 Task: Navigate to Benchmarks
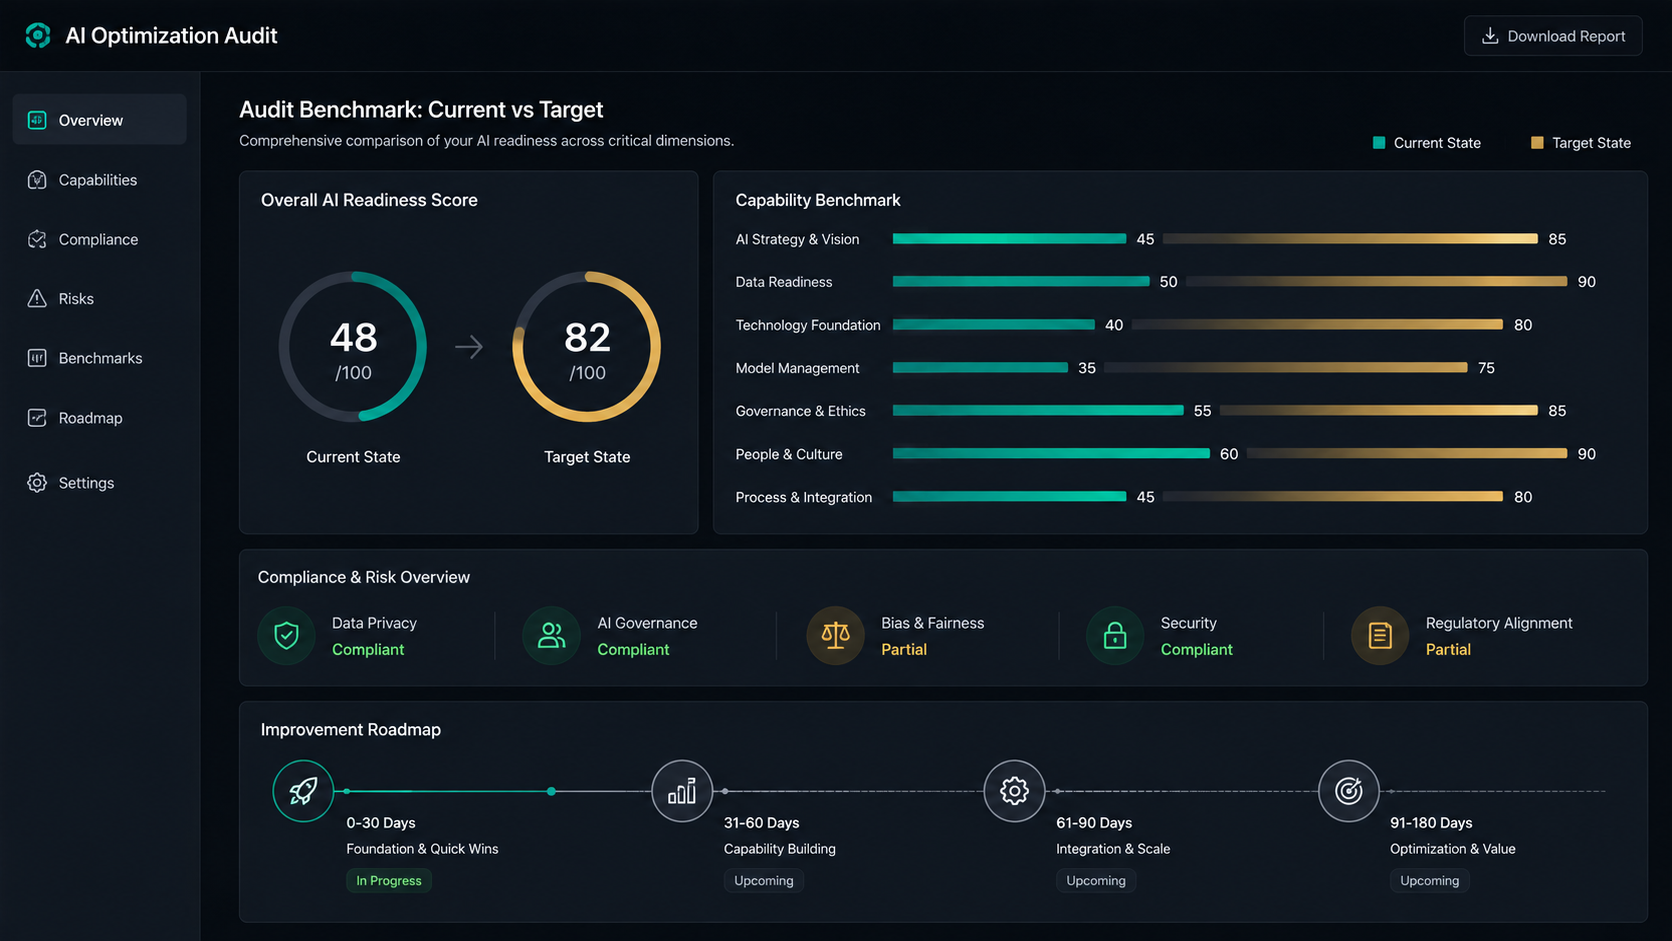point(99,358)
